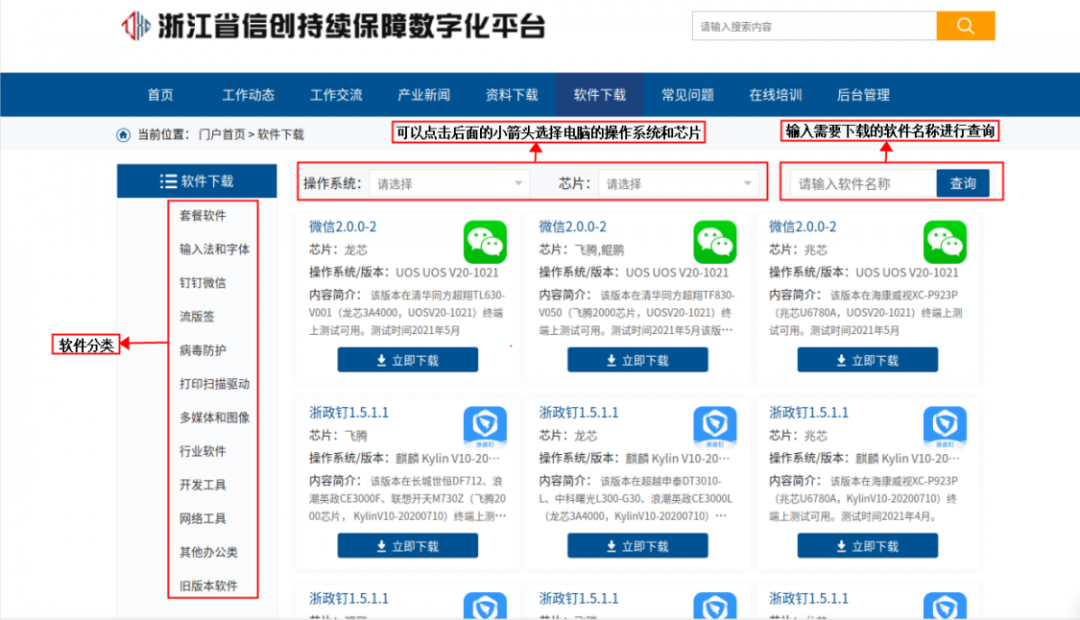Image resolution: width=1080 pixels, height=620 pixels.
Task: Click the header search input field
Action: (x=814, y=26)
